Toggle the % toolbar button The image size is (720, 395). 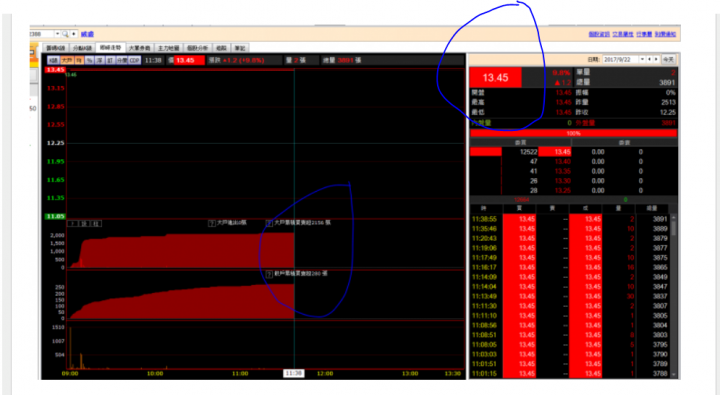pyautogui.click(x=90, y=60)
